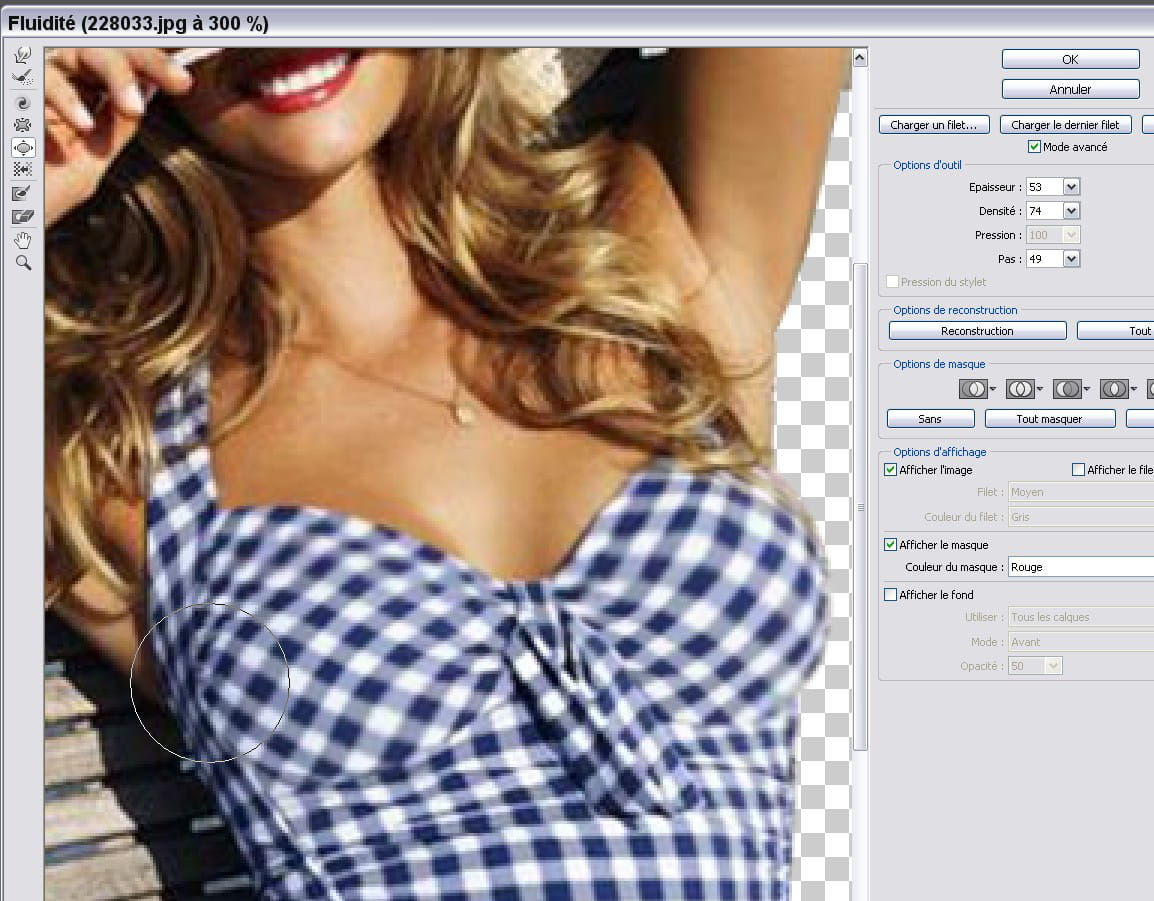Click the Reconstruction button
This screenshot has height=901, width=1154.
(977, 331)
